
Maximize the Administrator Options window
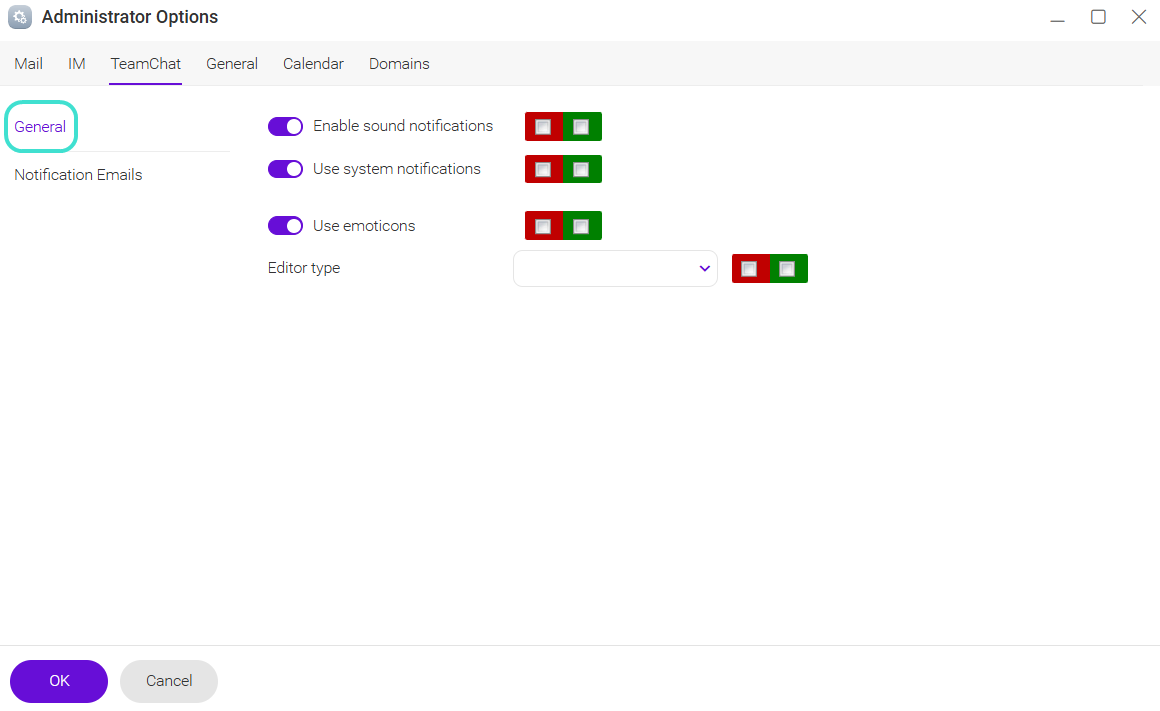(1098, 17)
